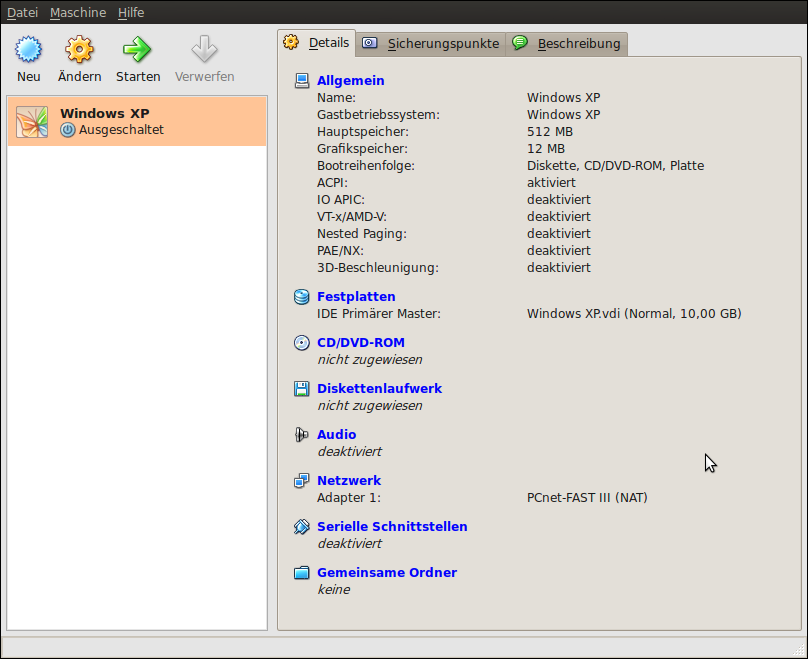Viewport: 808px width, 659px height.
Task: Open the Hilfe menu
Action: [x=131, y=13]
